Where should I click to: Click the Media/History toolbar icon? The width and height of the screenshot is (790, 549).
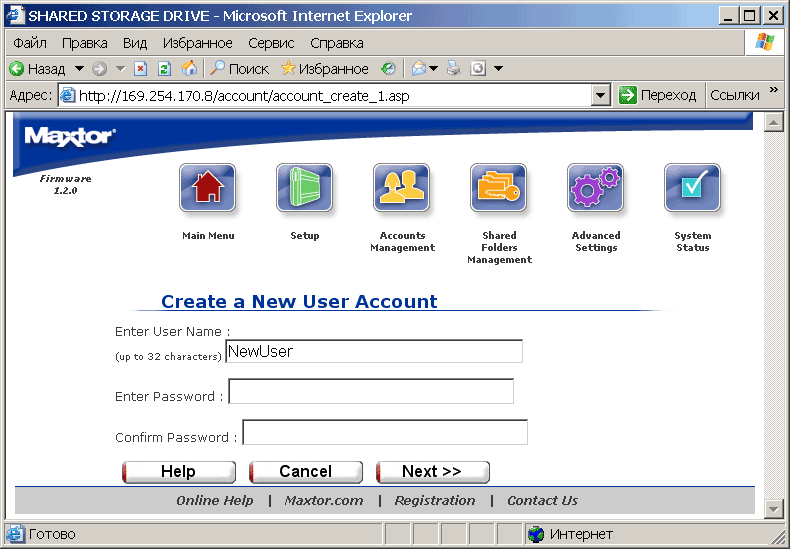(388, 68)
